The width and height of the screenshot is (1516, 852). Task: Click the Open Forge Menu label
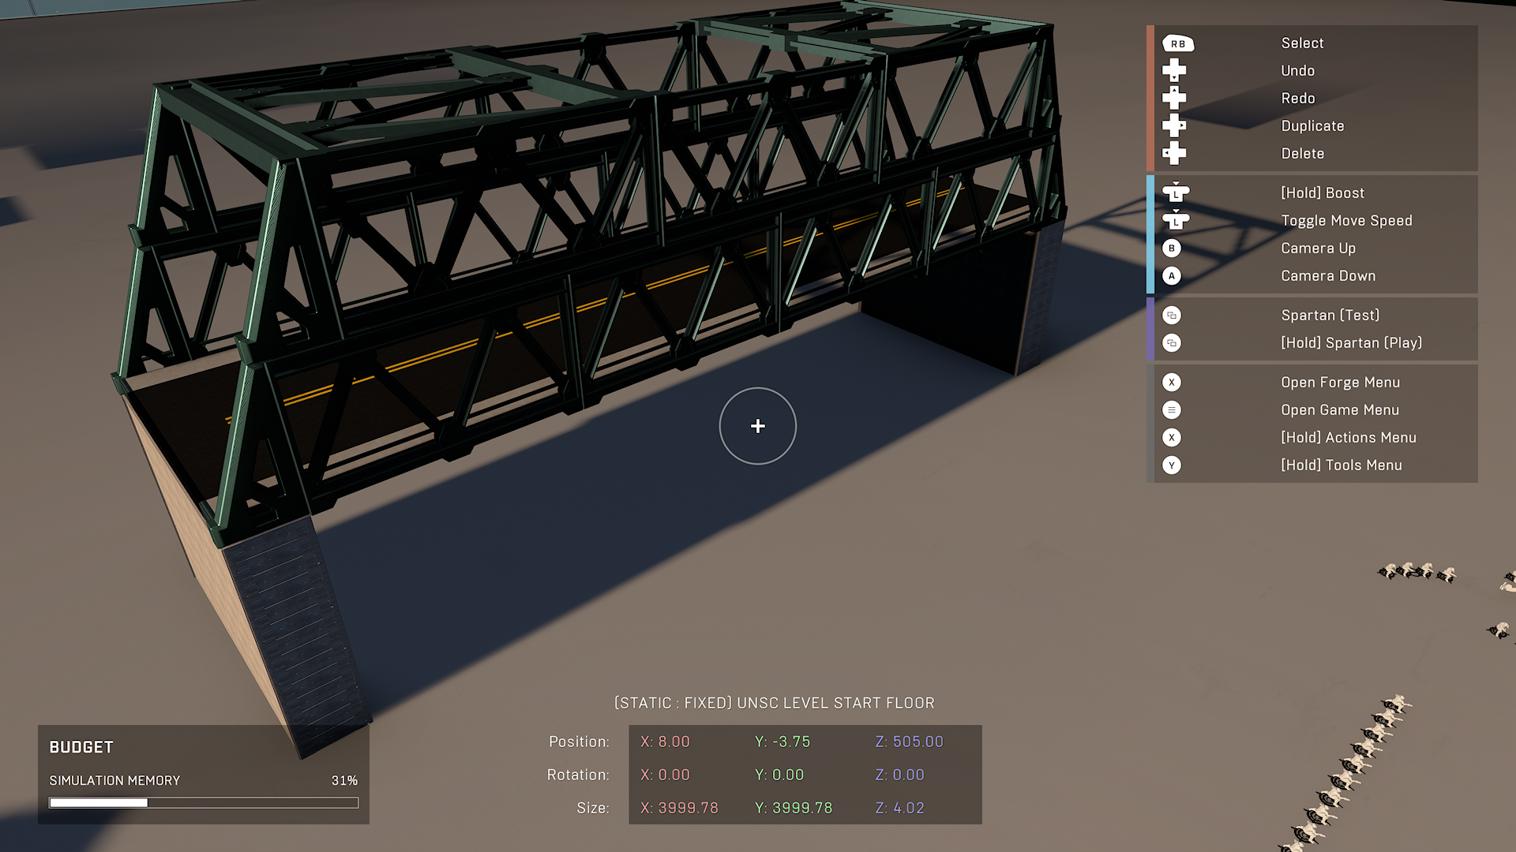coord(1340,382)
